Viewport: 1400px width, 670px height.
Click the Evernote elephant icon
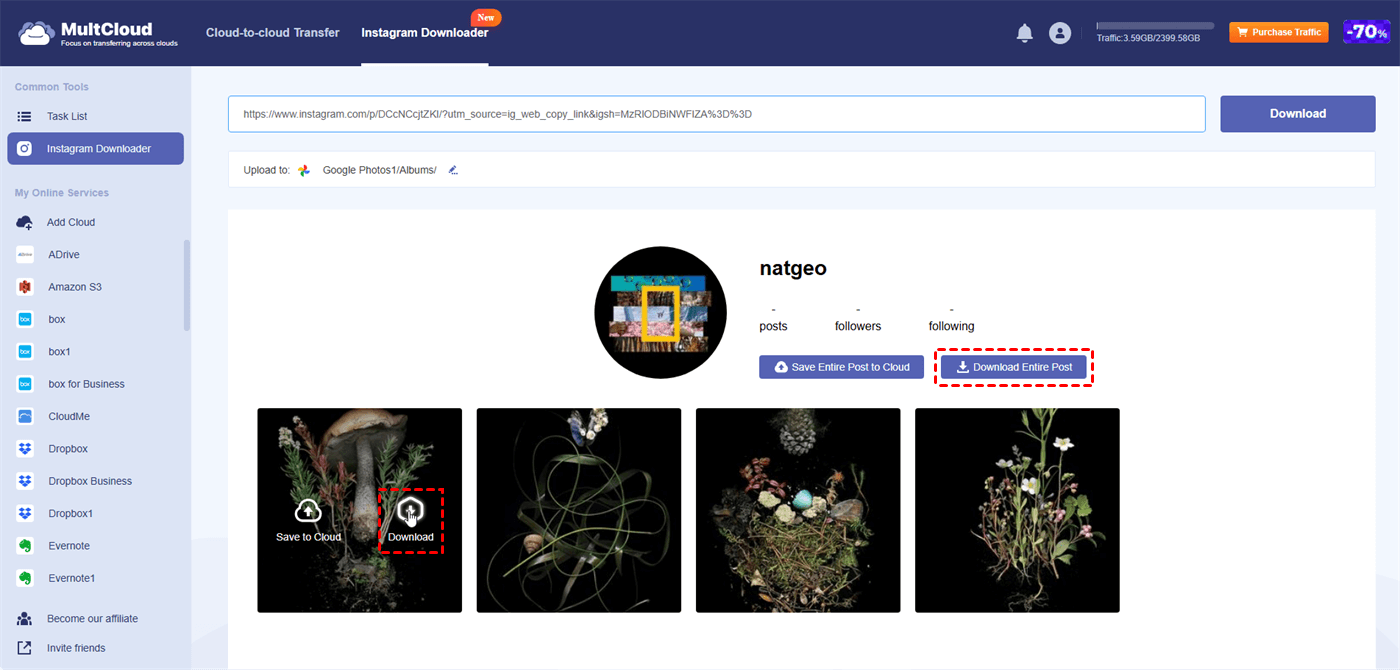[25, 546]
